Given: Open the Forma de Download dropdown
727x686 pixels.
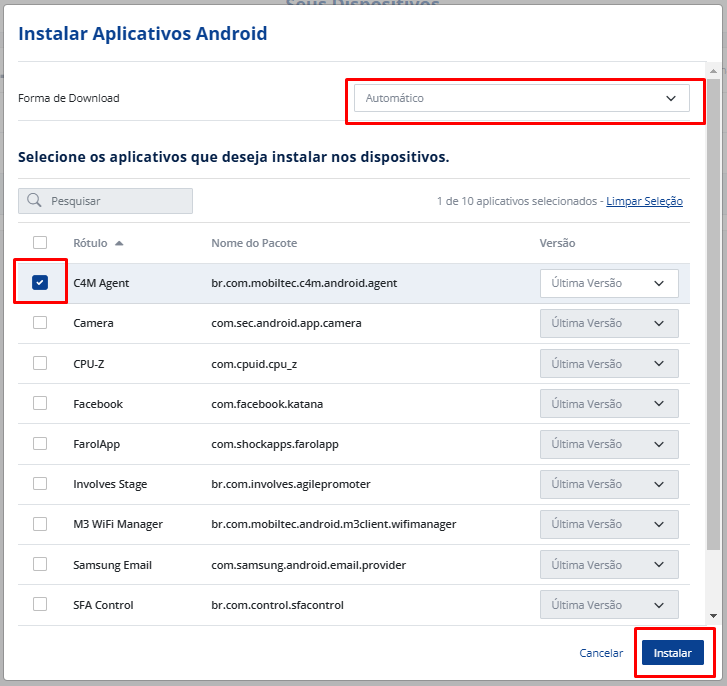Looking at the screenshot, I should tap(522, 98).
